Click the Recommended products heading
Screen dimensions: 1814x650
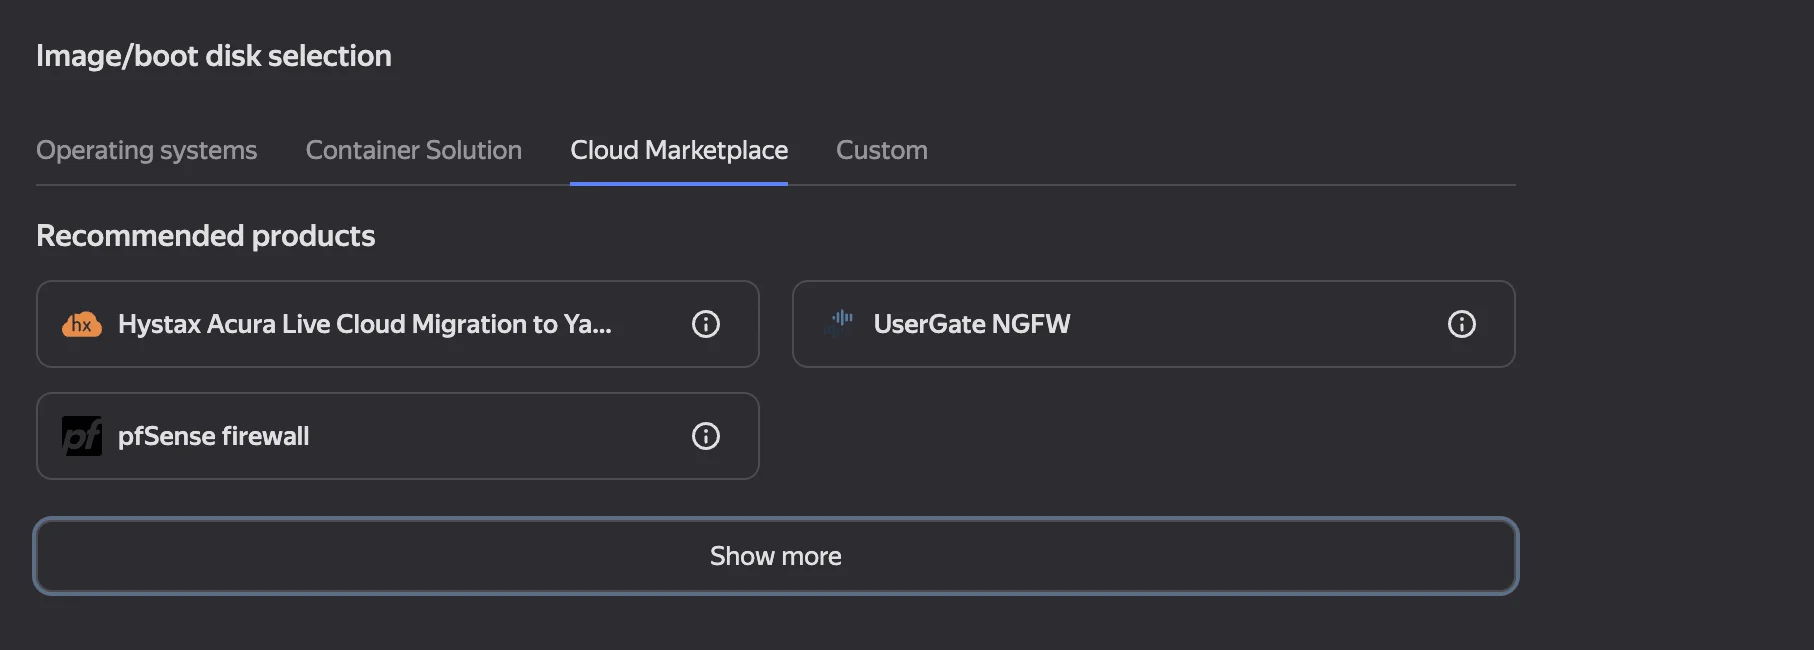pos(206,236)
